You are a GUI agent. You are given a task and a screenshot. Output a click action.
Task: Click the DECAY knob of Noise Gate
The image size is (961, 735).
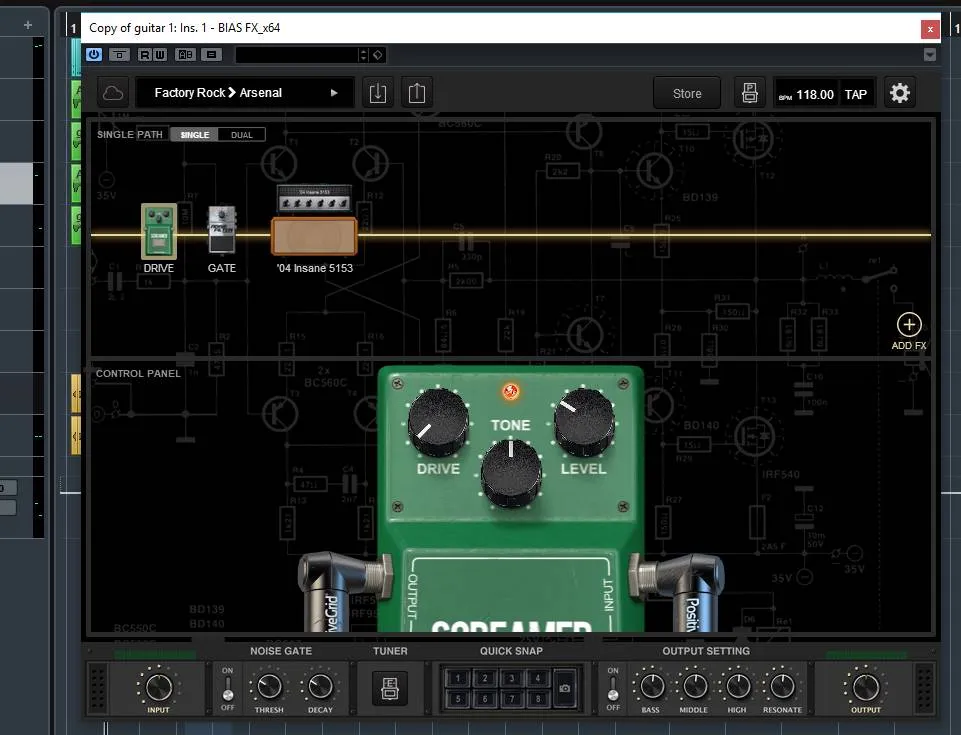[320, 687]
